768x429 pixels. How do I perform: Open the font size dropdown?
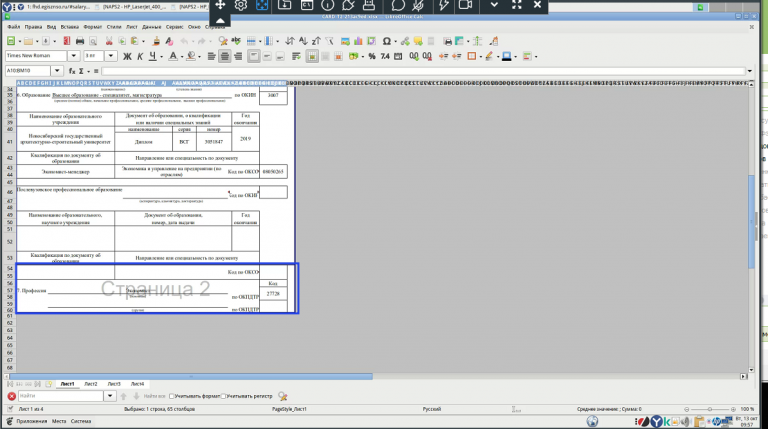pos(111,56)
